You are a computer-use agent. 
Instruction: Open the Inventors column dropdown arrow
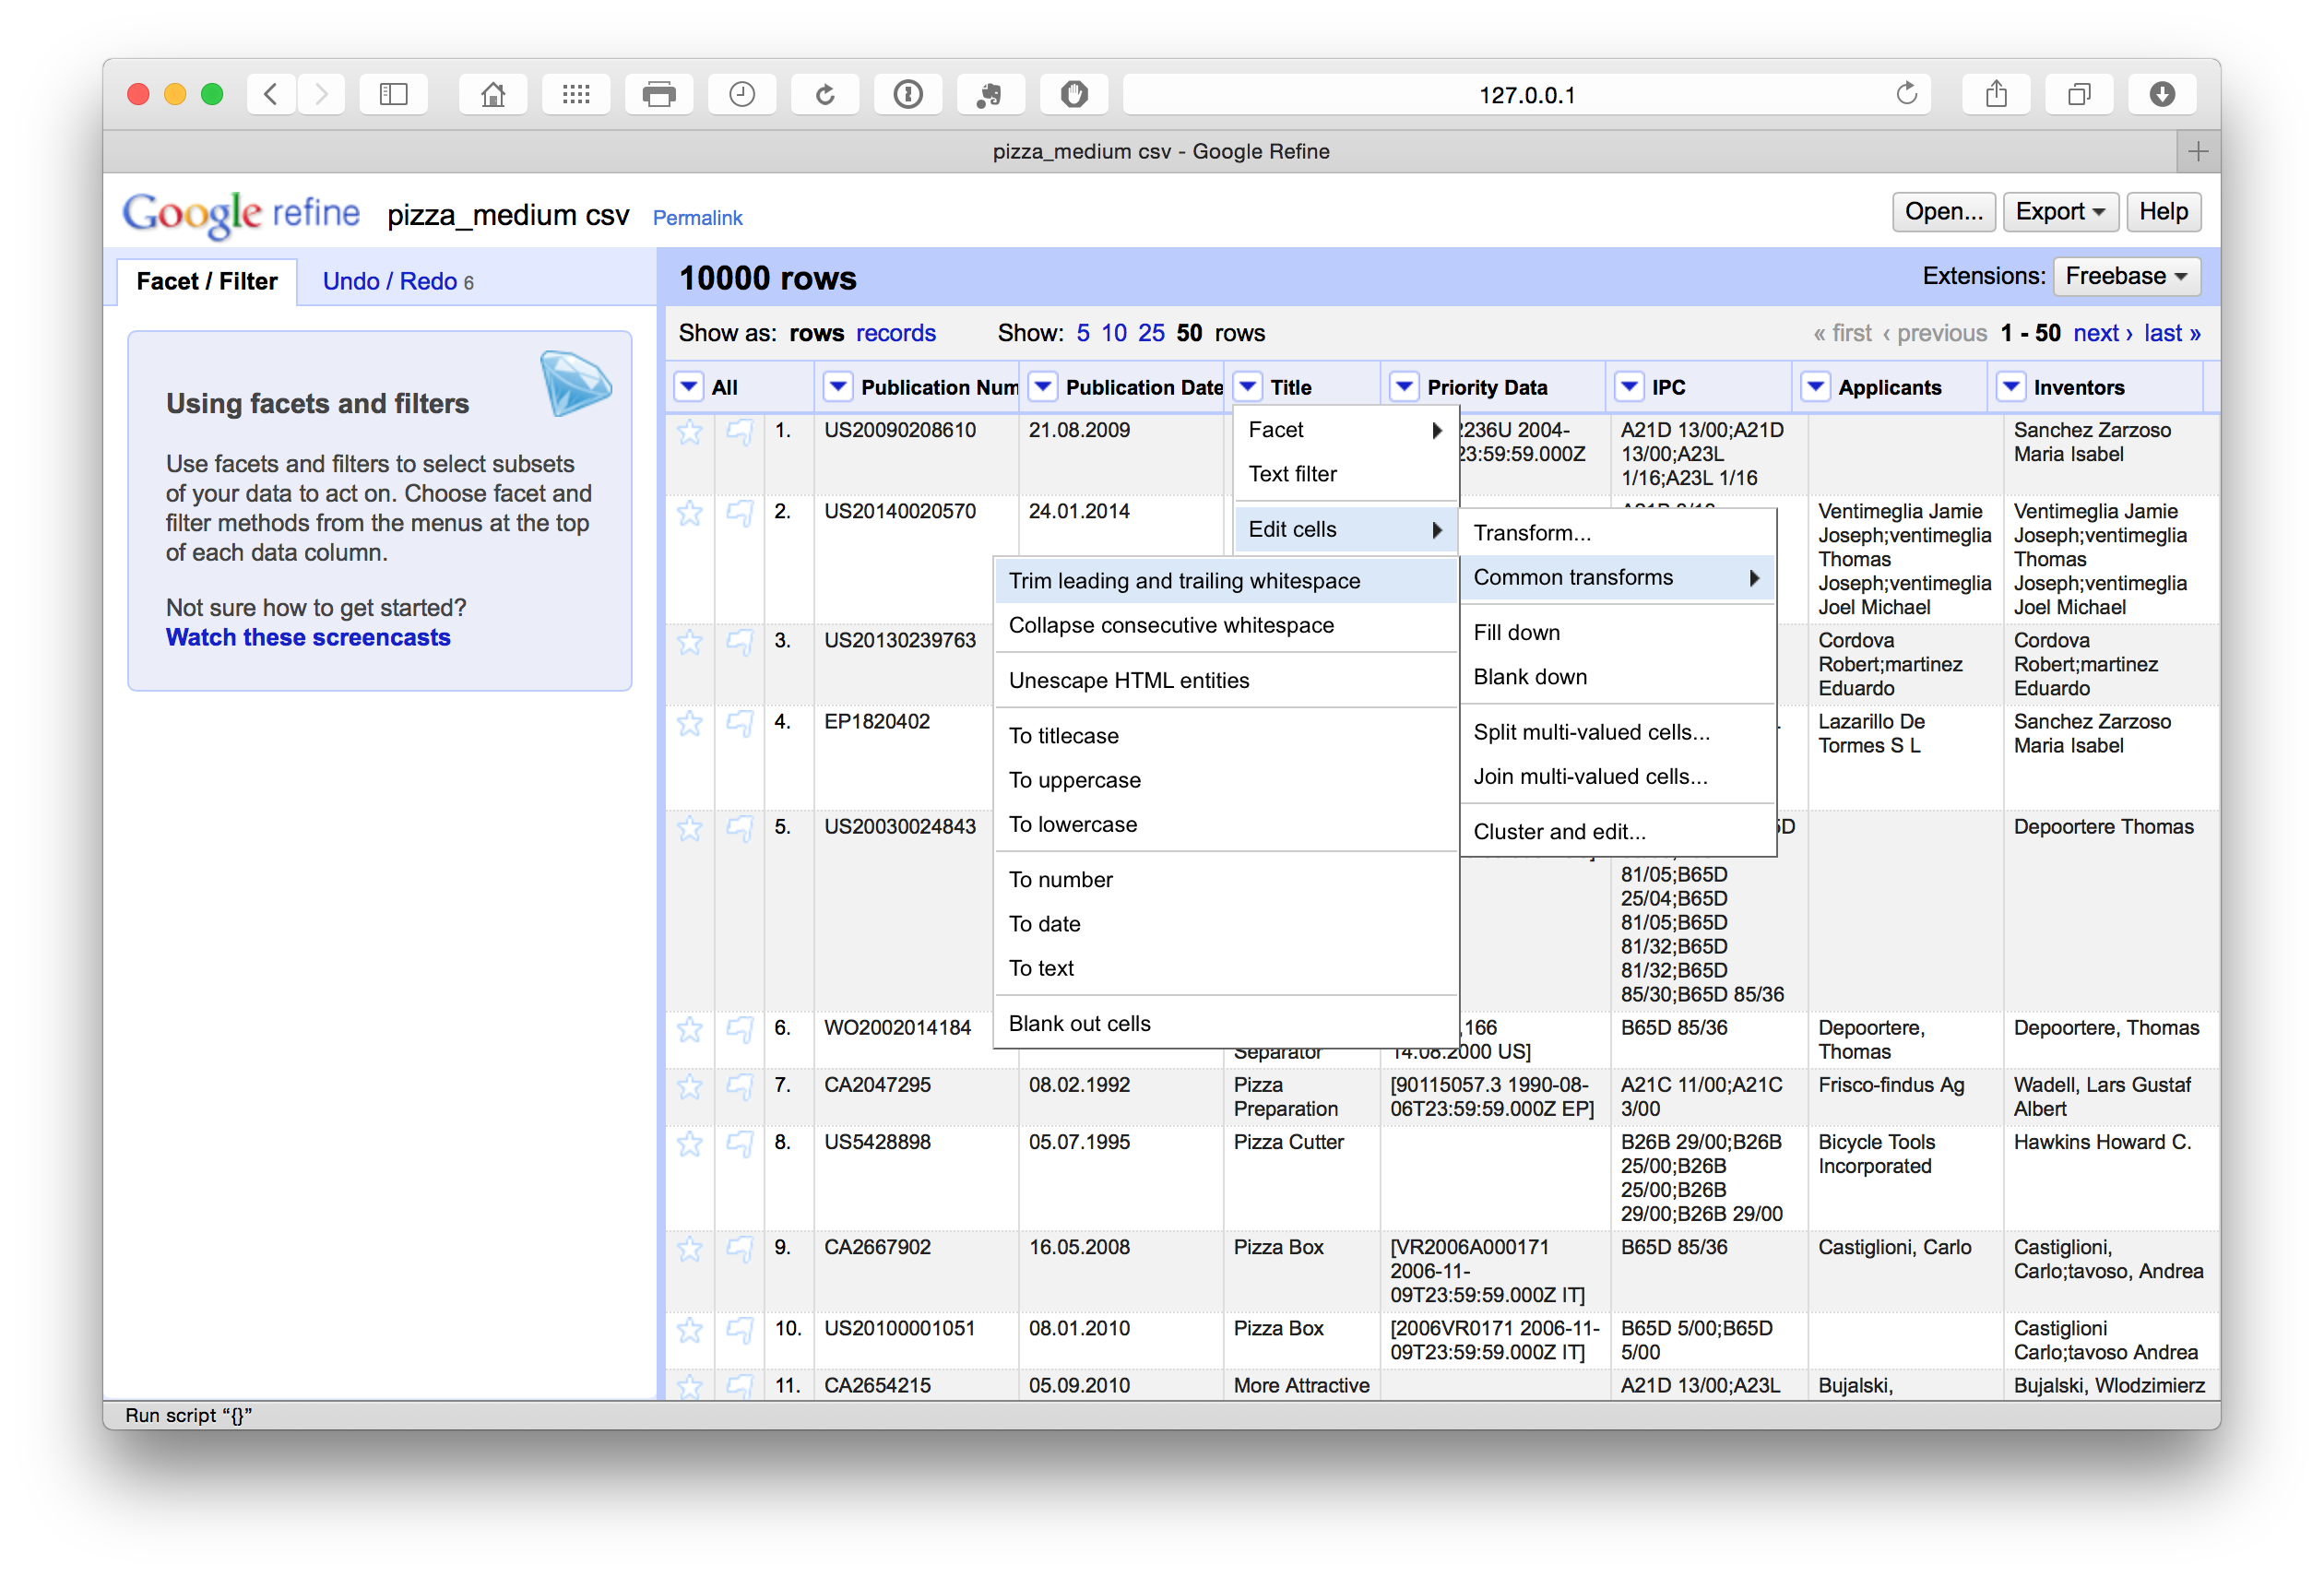click(2010, 387)
